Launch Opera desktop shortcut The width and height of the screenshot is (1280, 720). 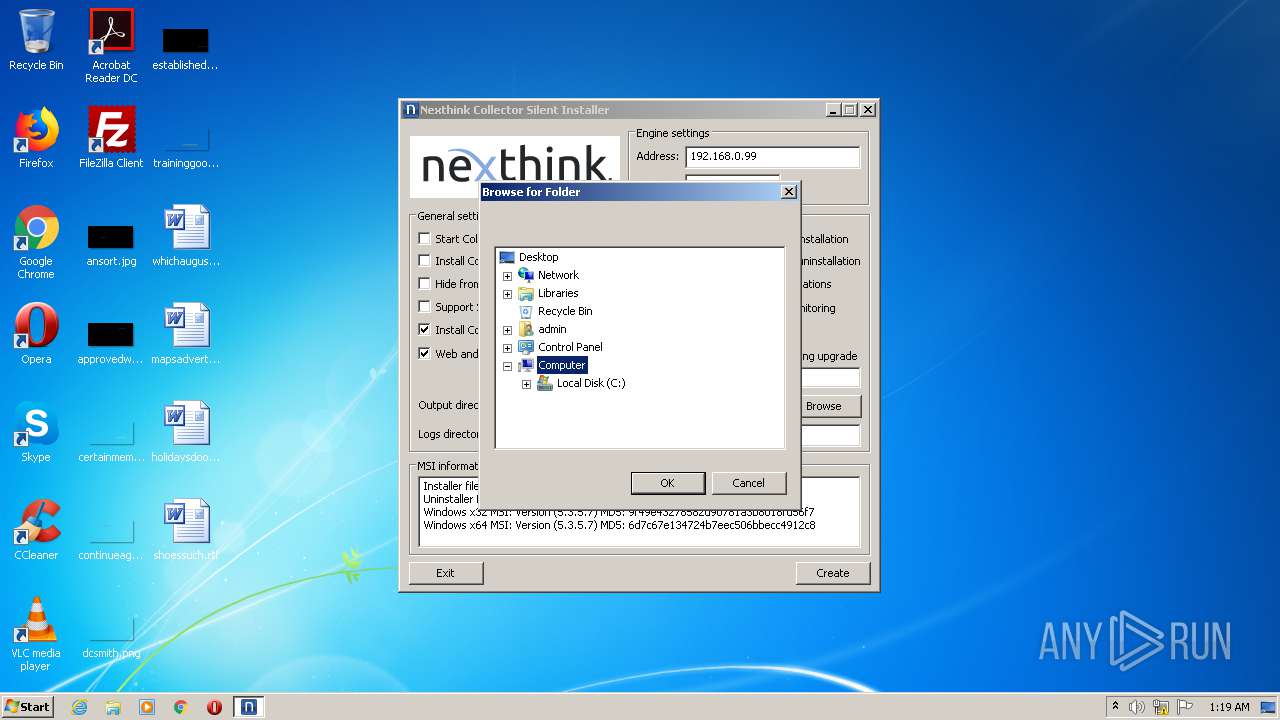[x=36, y=334]
